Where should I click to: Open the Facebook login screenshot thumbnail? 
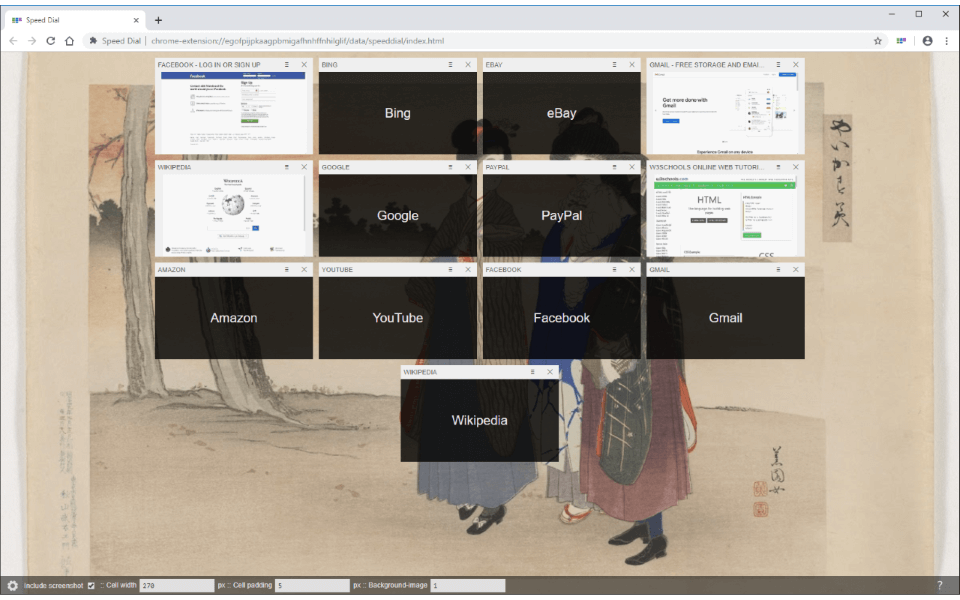coord(234,113)
